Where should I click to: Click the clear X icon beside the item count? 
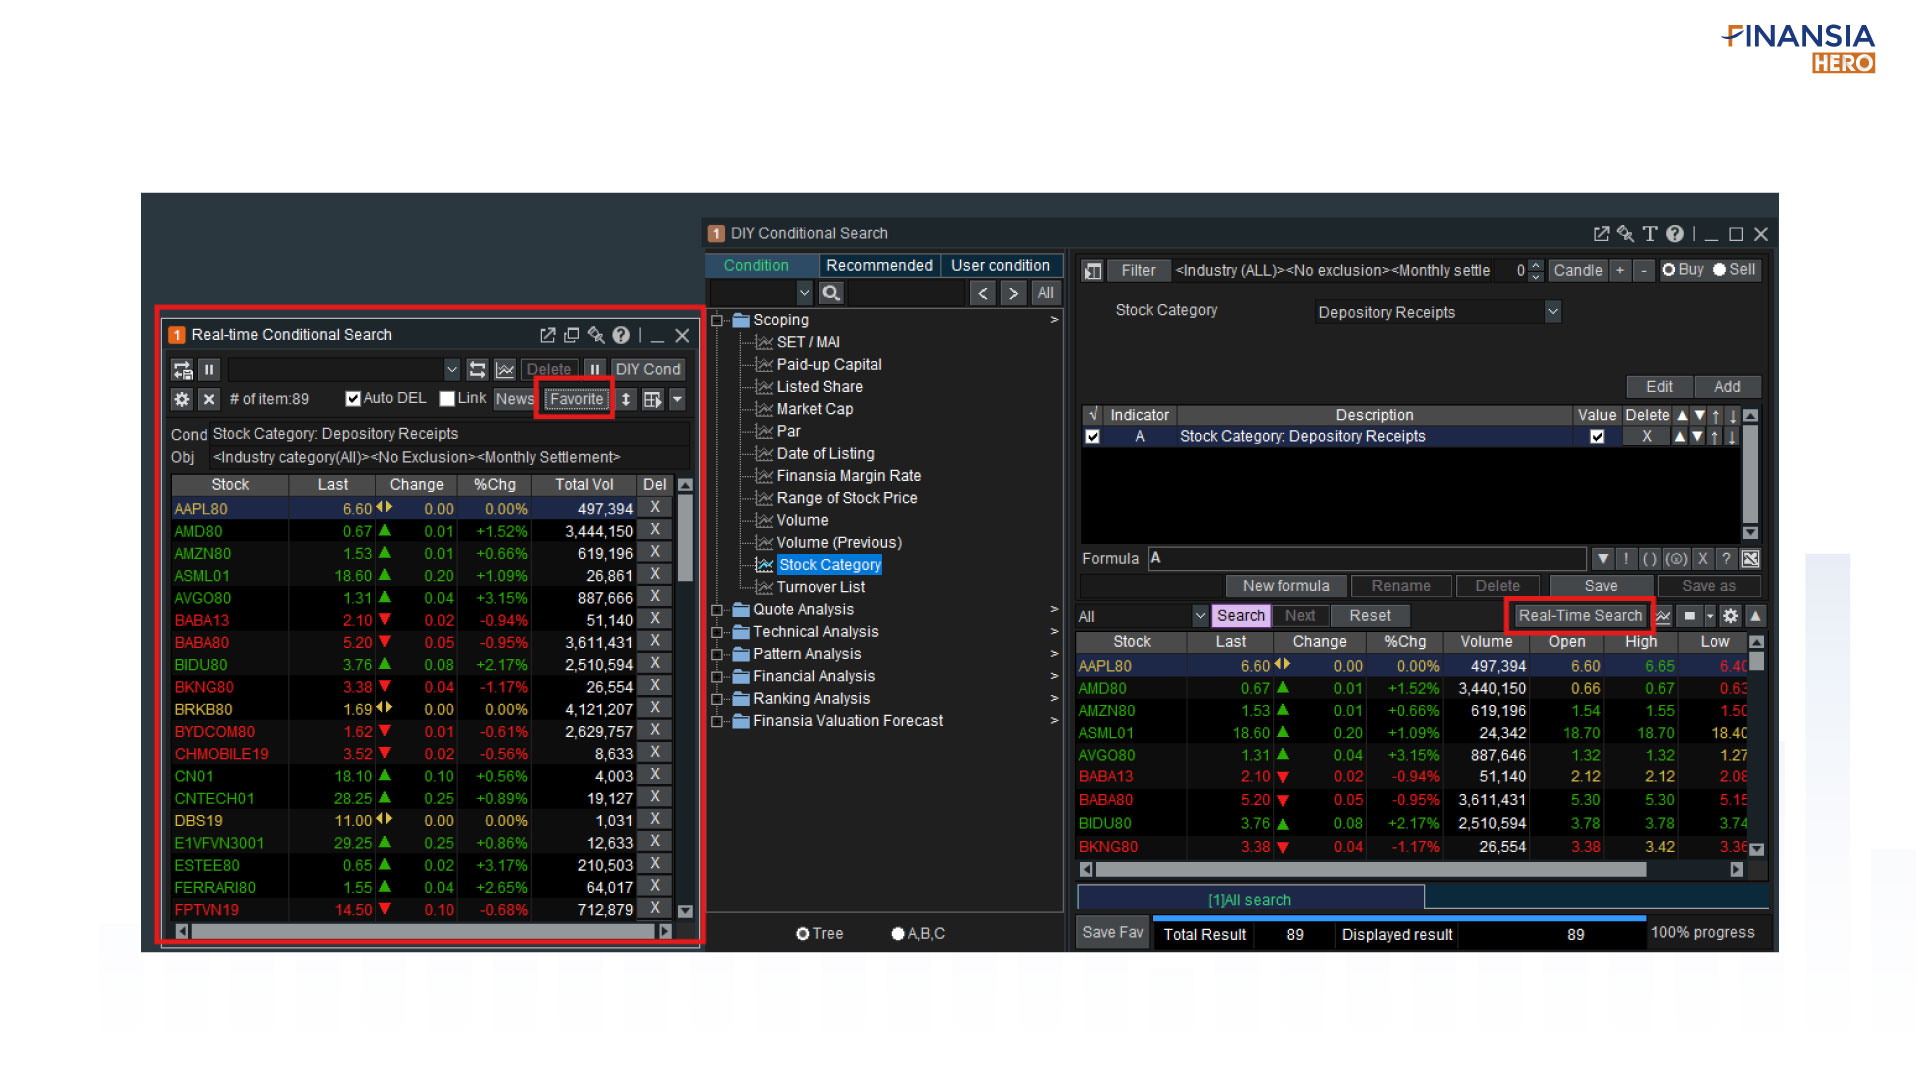point(209,399)
